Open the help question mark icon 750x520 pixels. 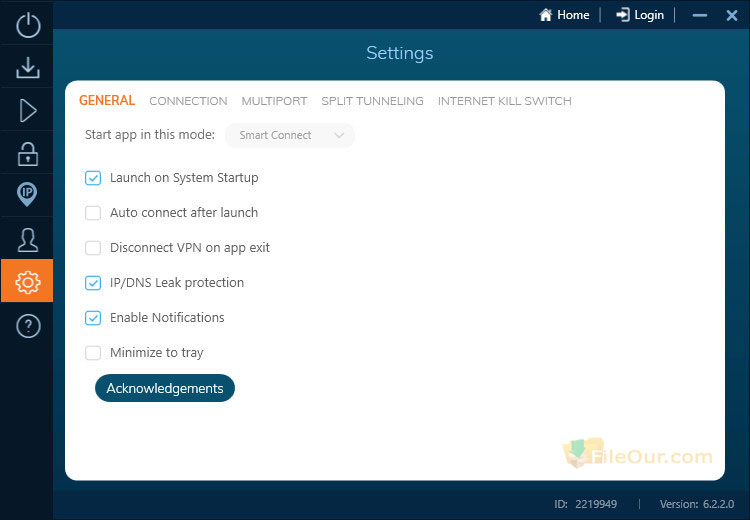[x=28, y=326]
